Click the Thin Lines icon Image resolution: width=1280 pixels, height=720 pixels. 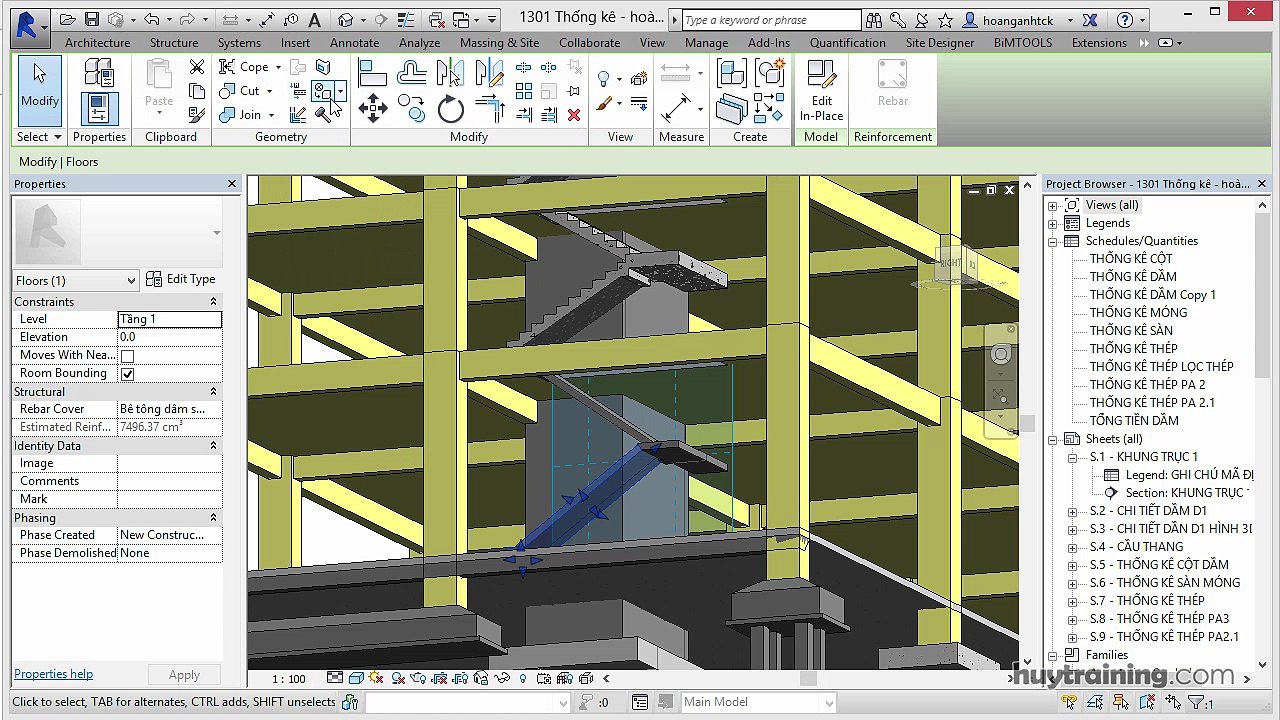(407, 19)
